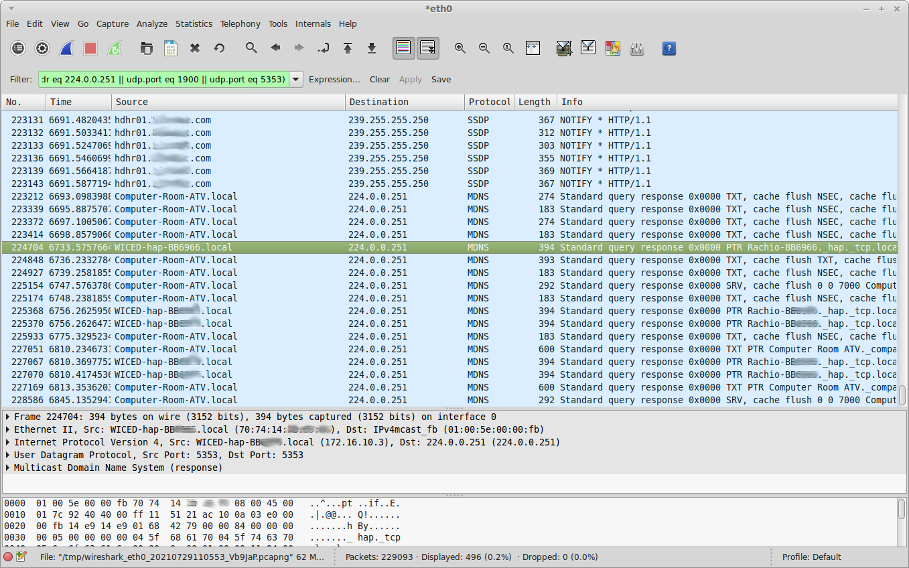Select packet 227051 with length 600

(449, 349)
